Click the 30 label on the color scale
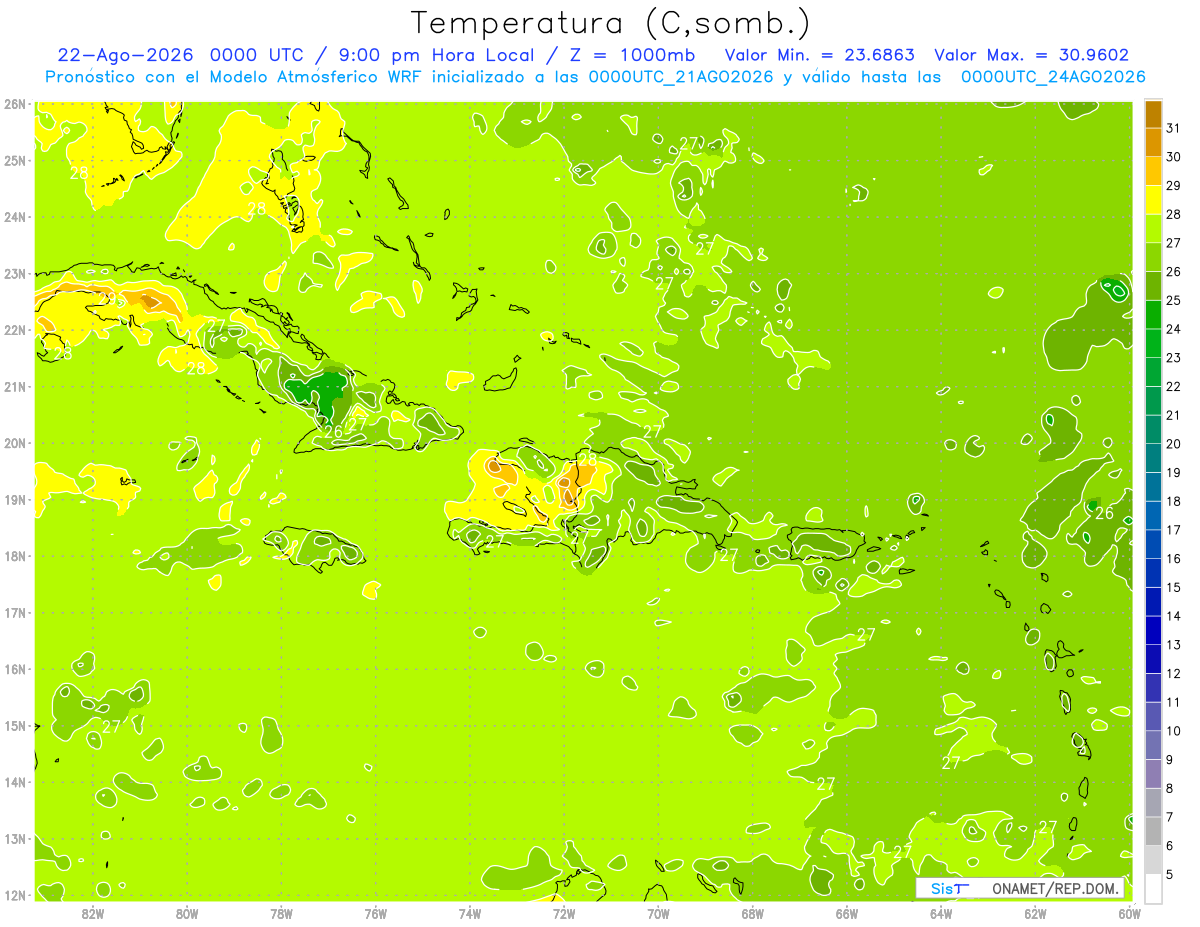This screenshot has width=1200, height=927. (1173, 157)
